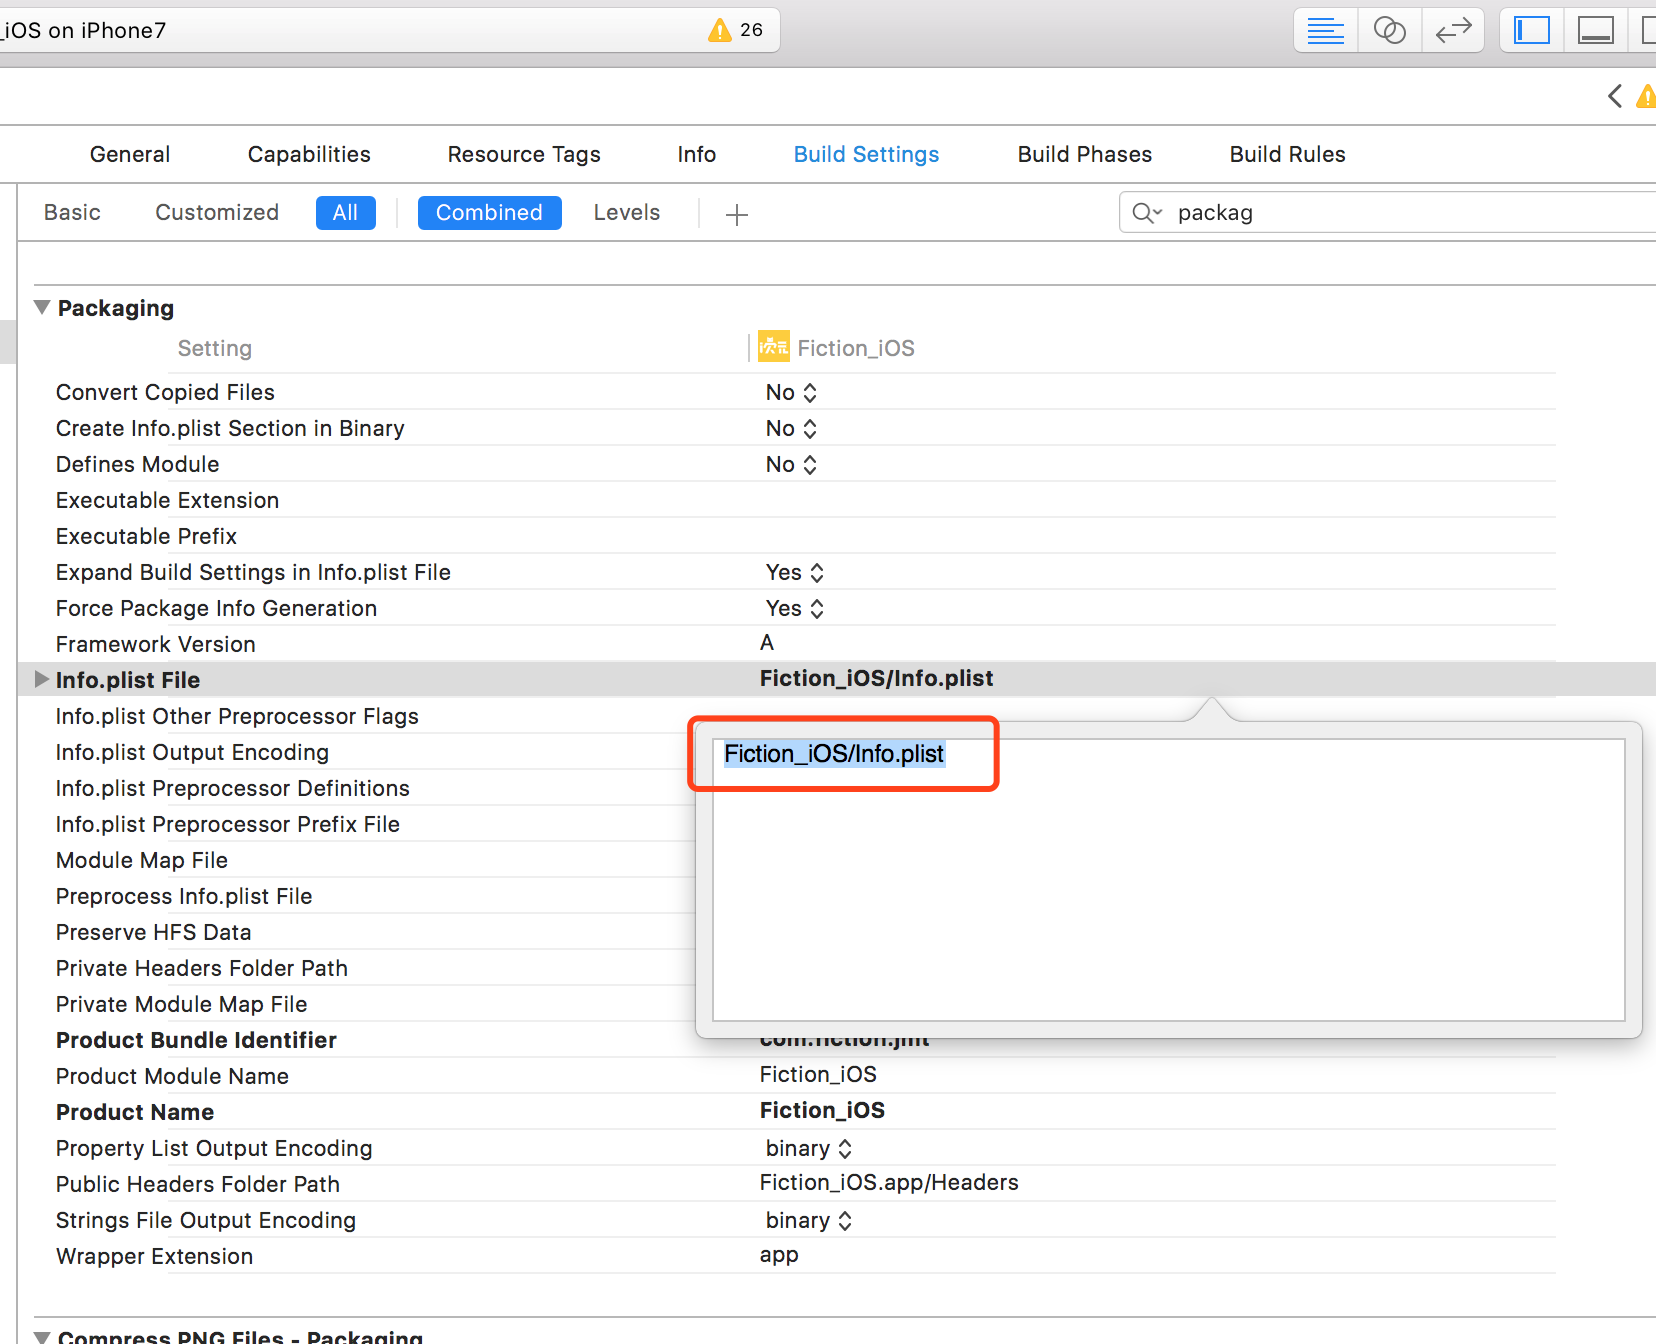Filter to Customized settings
This screenshot has width=1656, height=1344.
point(217,212)
